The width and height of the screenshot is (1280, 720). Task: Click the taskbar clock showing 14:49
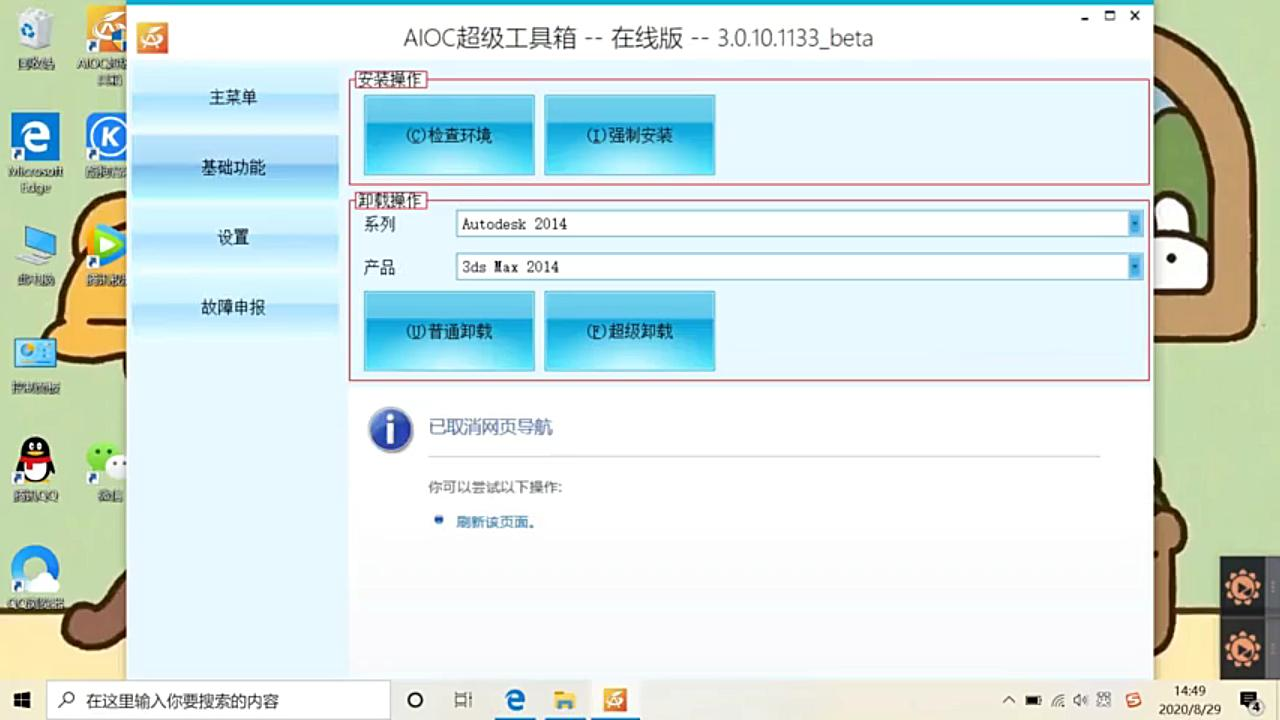tap(1189, 700)
